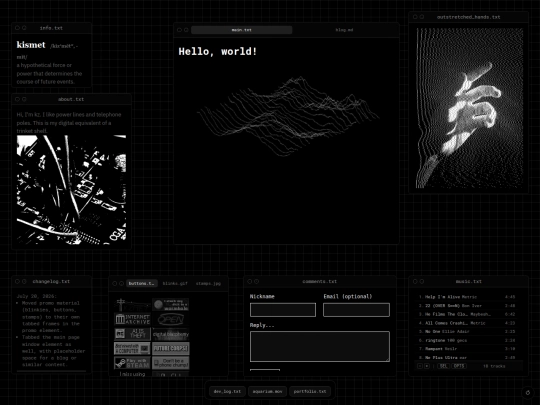Open the power-line pole badge in buttons window
Viewport: 540px width, 405px height.
point(132,304)
